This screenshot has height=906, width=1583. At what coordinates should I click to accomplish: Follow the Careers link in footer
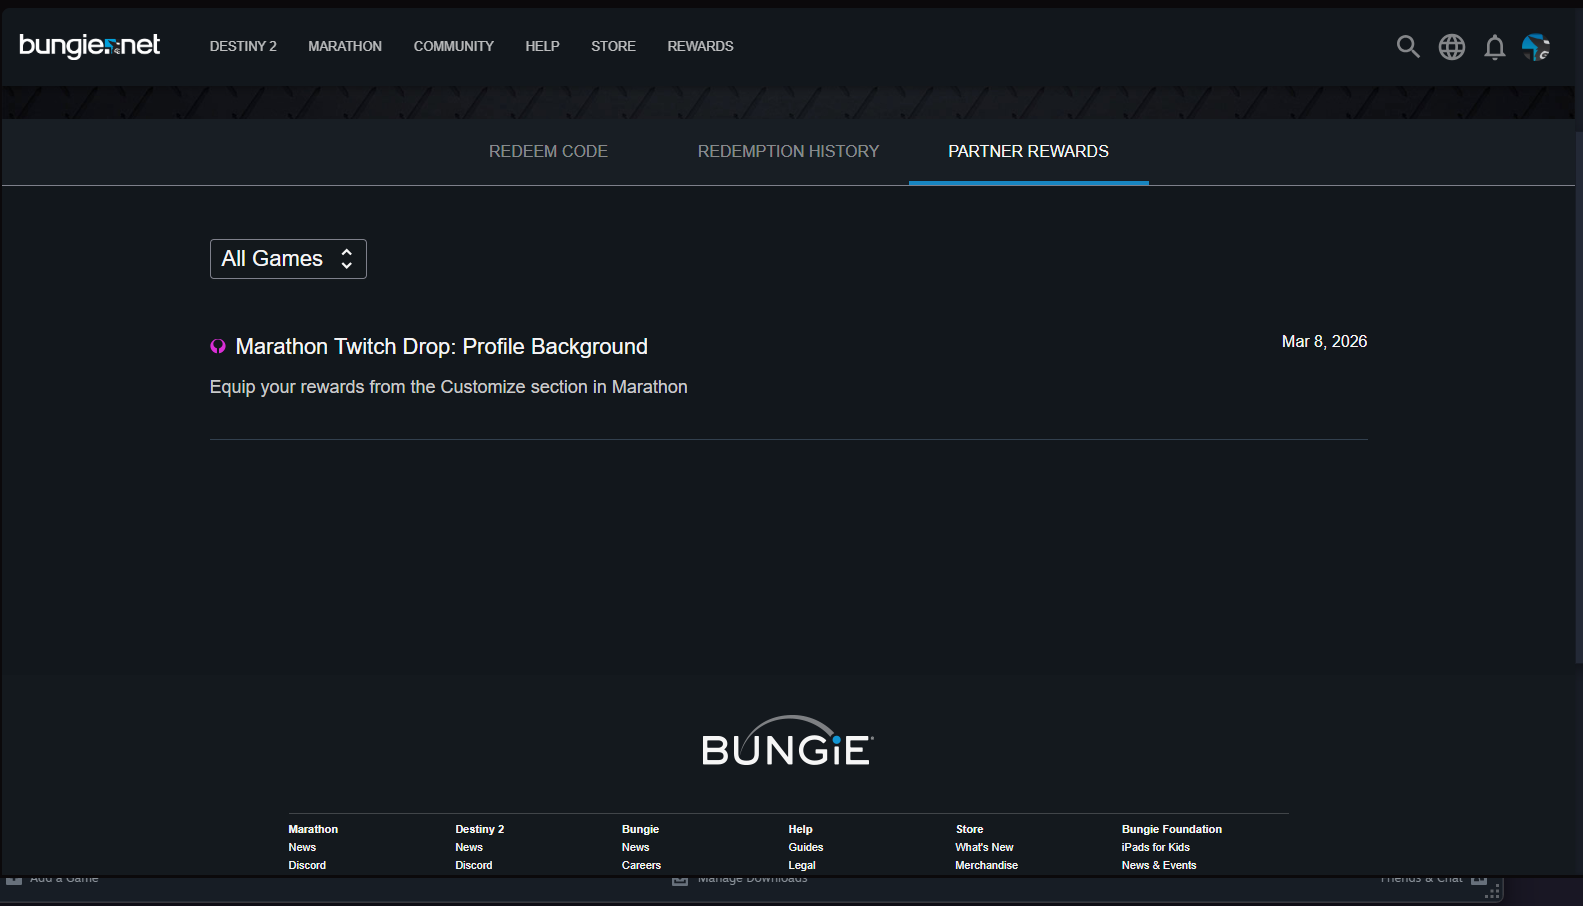[x=641, y=865]
